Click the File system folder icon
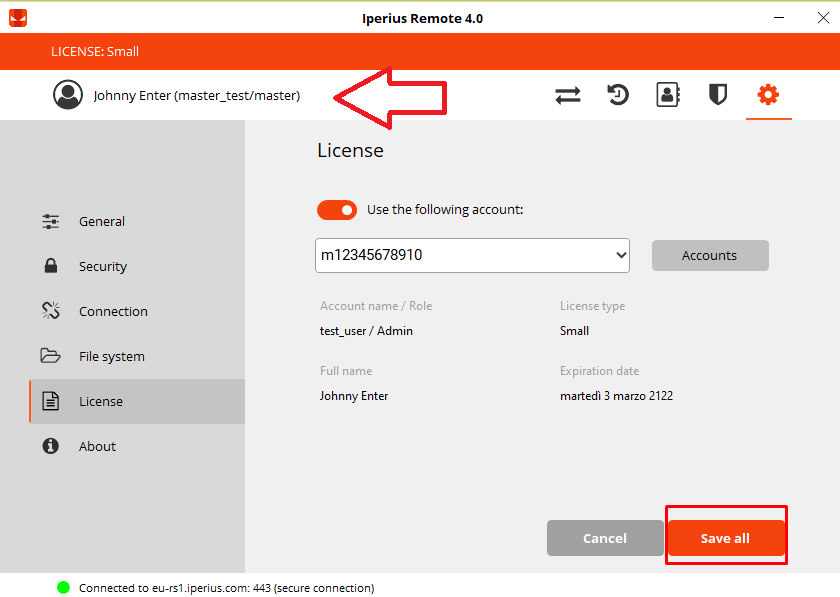Screen dimensions: 840x597 click(50, 355)
